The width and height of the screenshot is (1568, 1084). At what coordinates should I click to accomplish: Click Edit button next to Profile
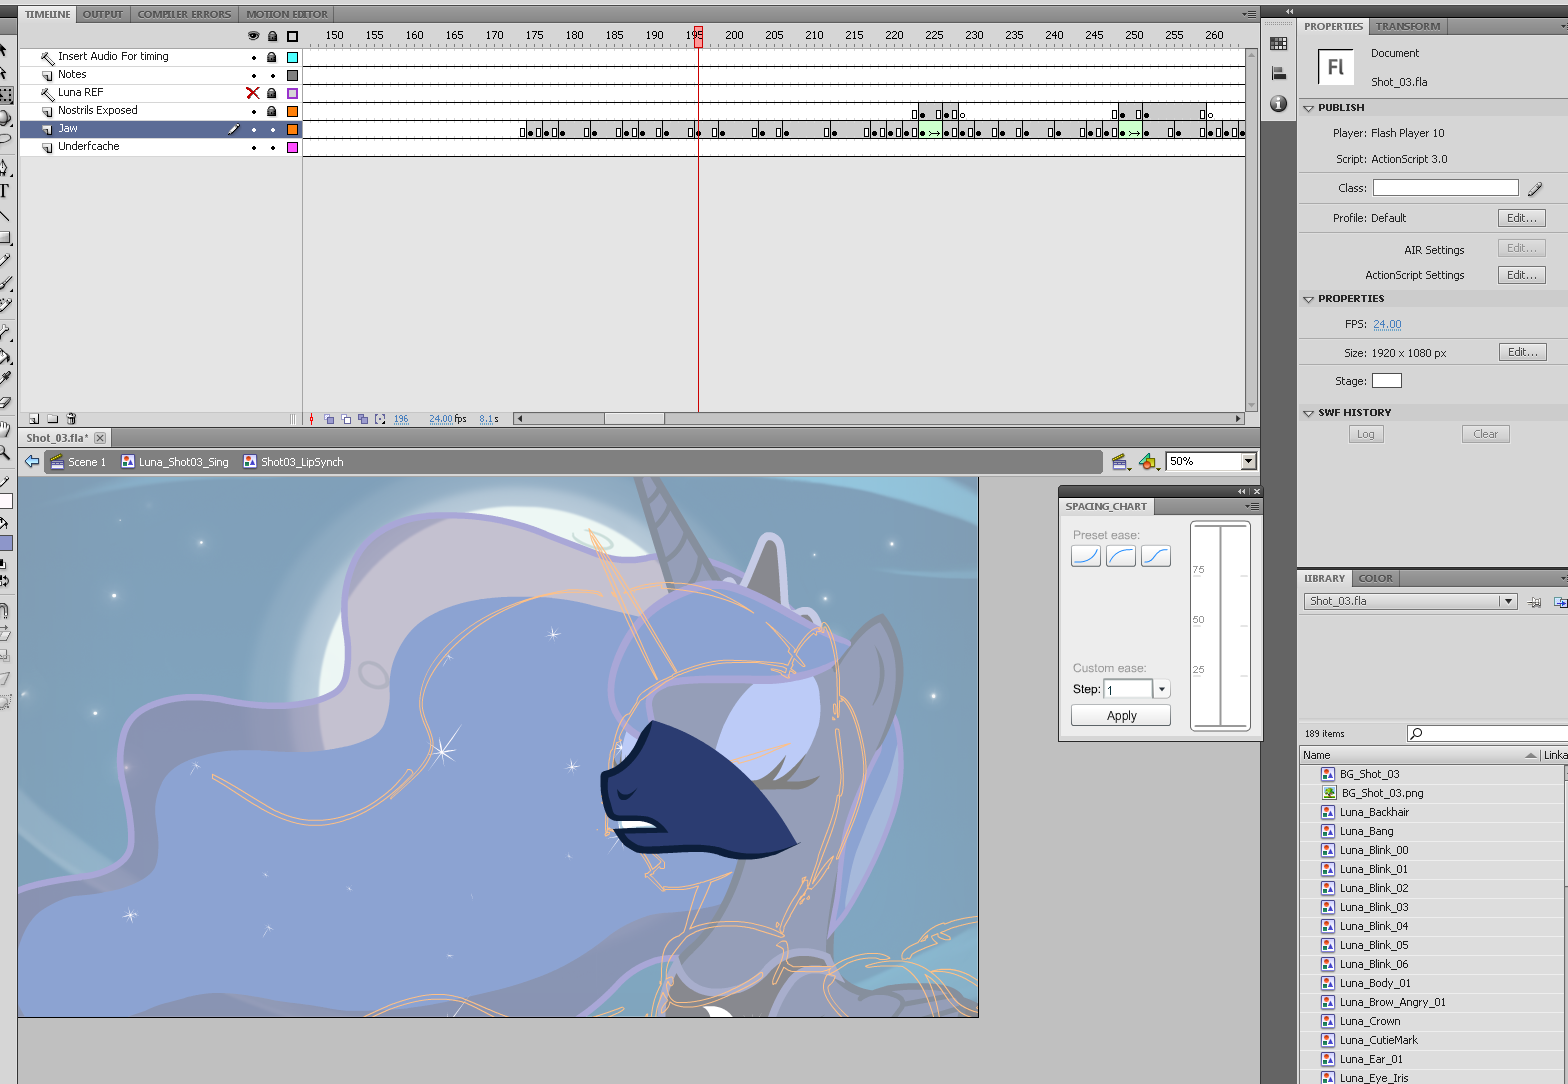point(1522,218)
